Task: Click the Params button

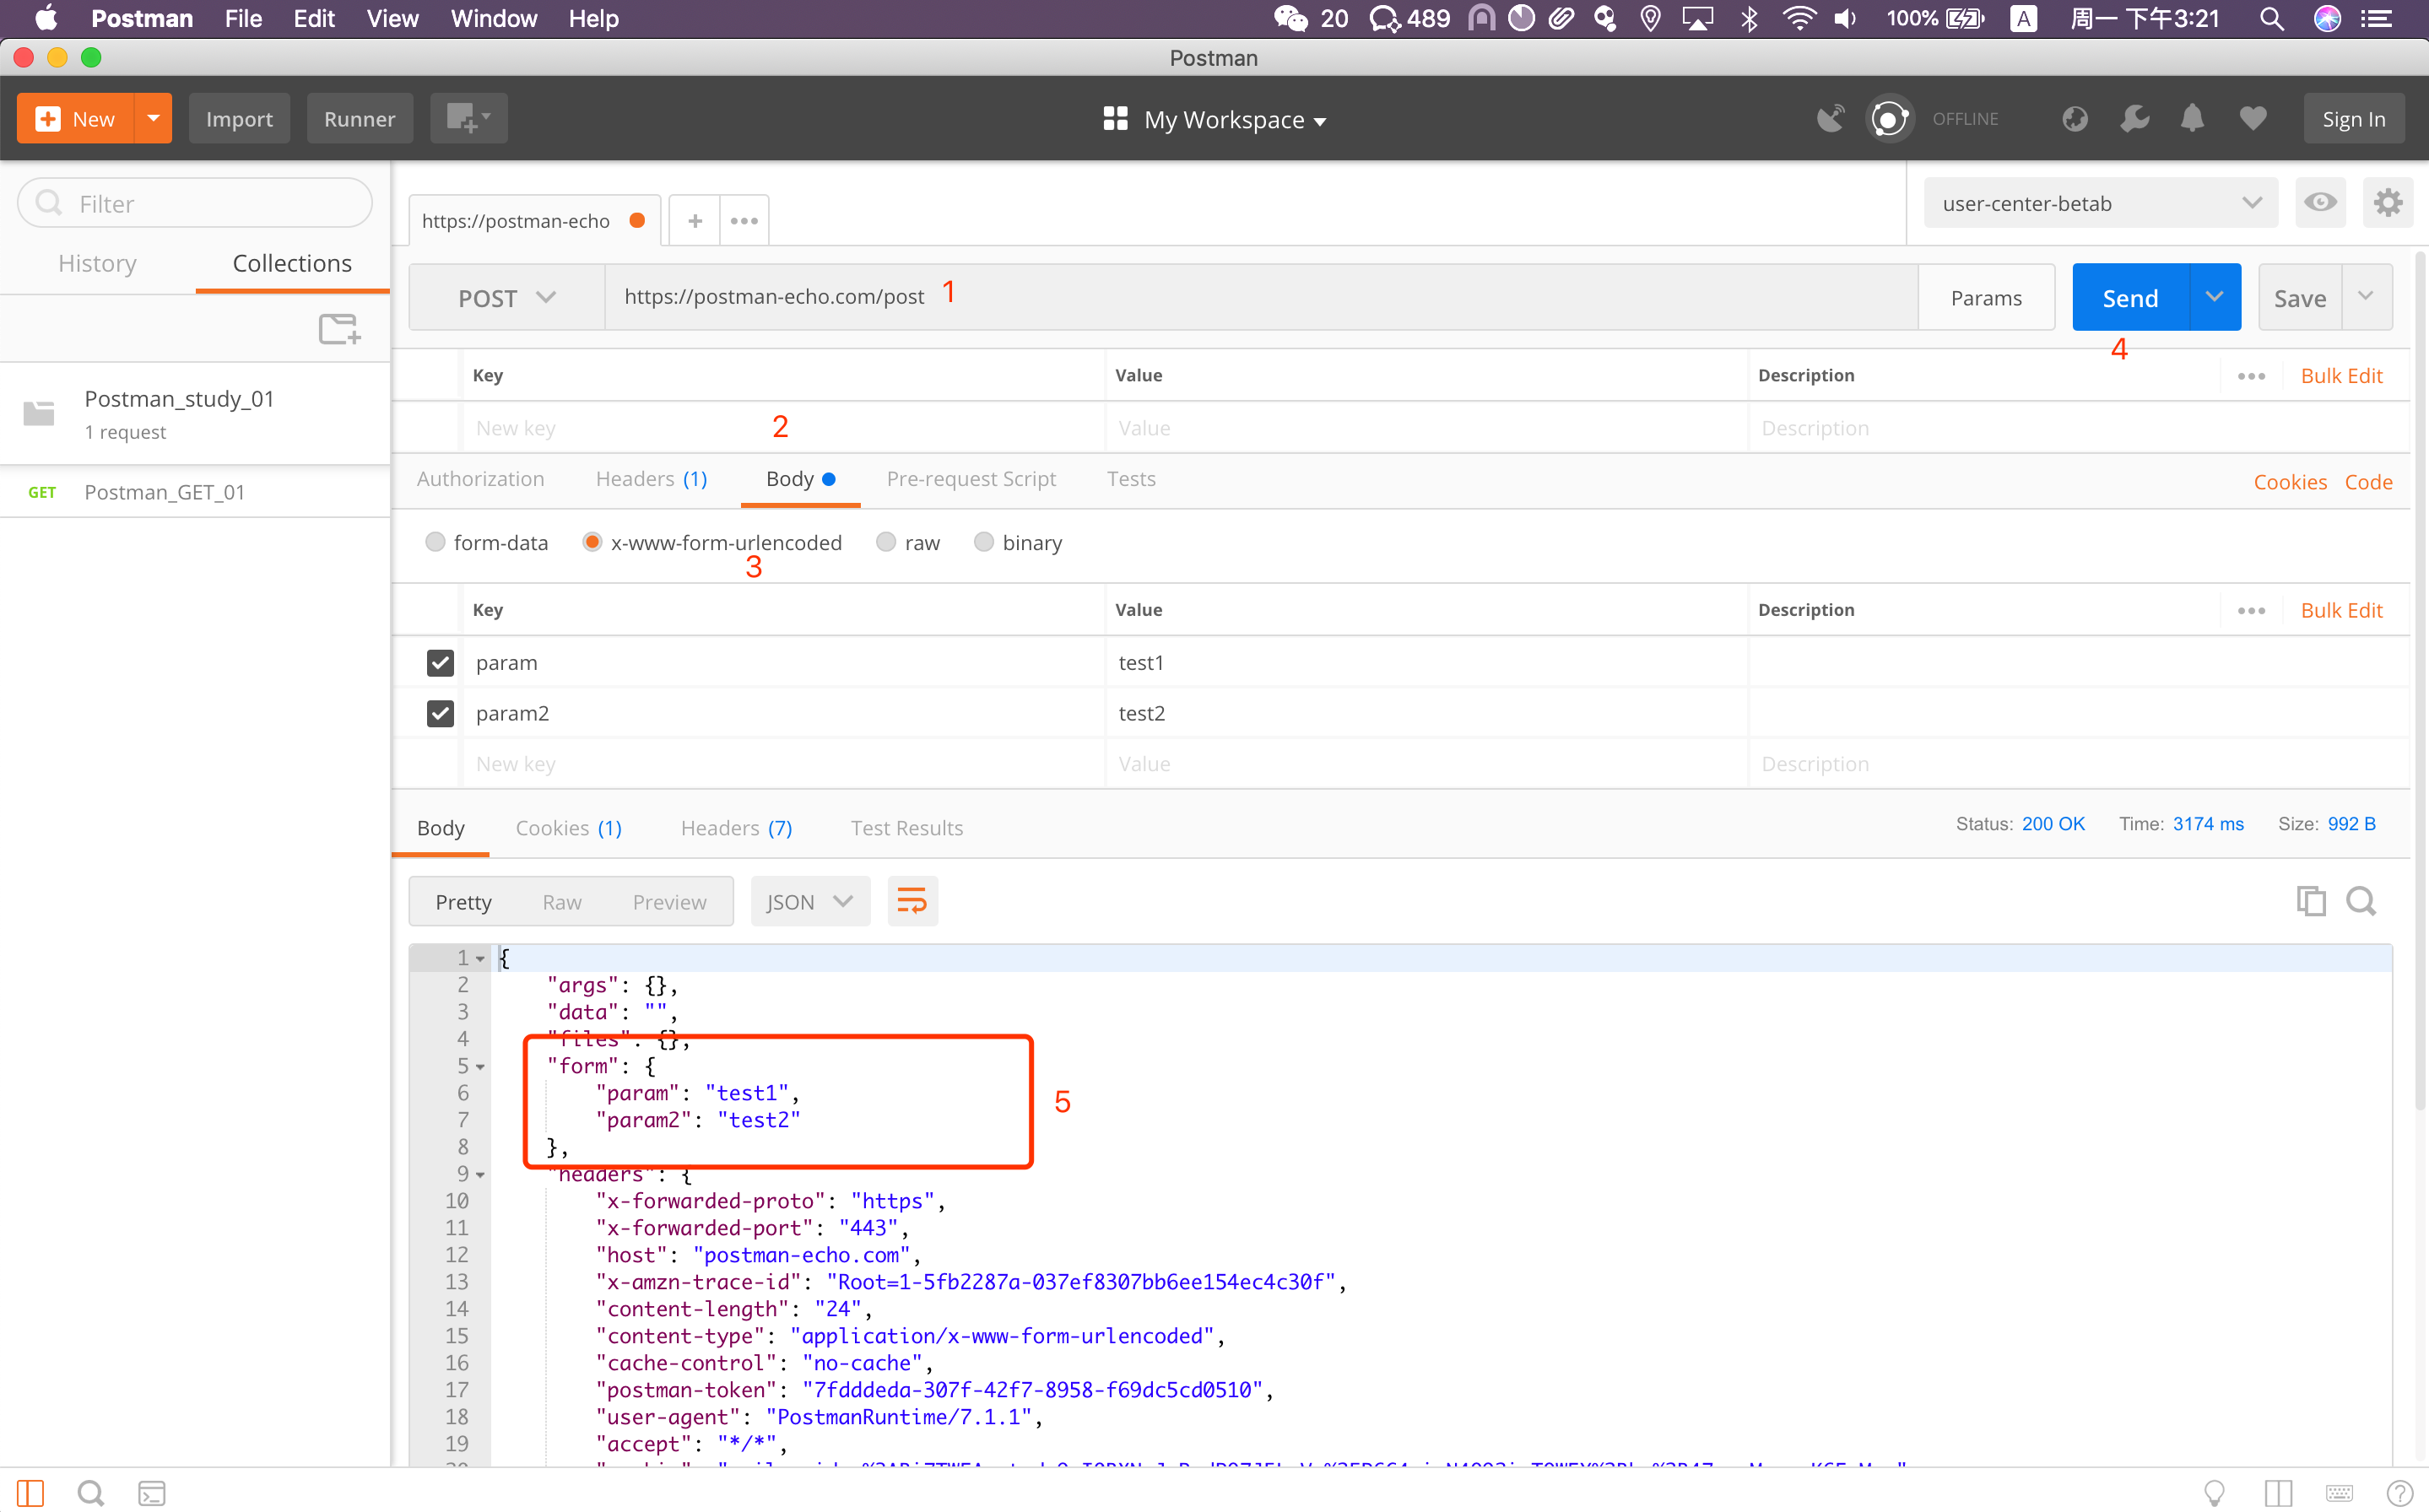Action: [x=1986, y=298]
